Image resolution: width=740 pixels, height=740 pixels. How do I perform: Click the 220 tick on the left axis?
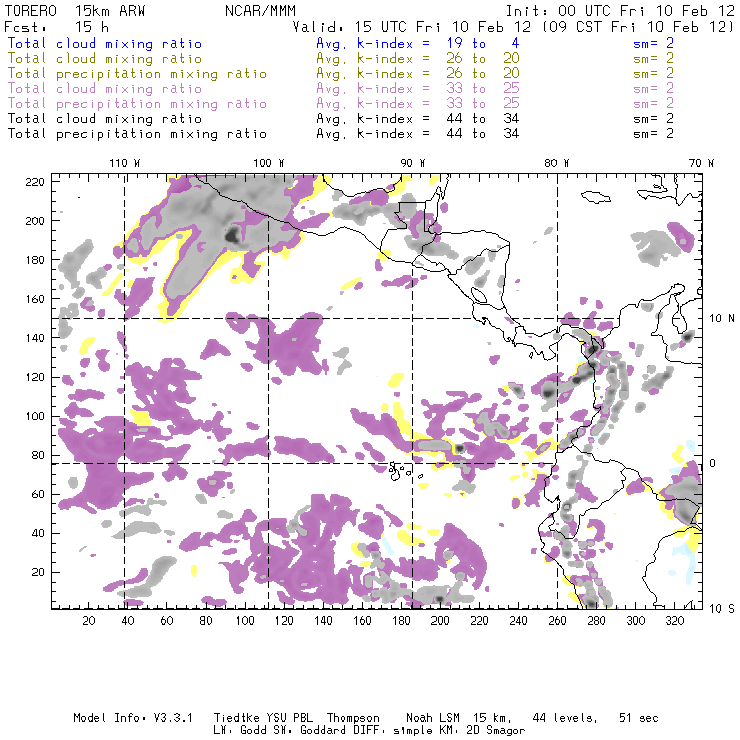35,181
